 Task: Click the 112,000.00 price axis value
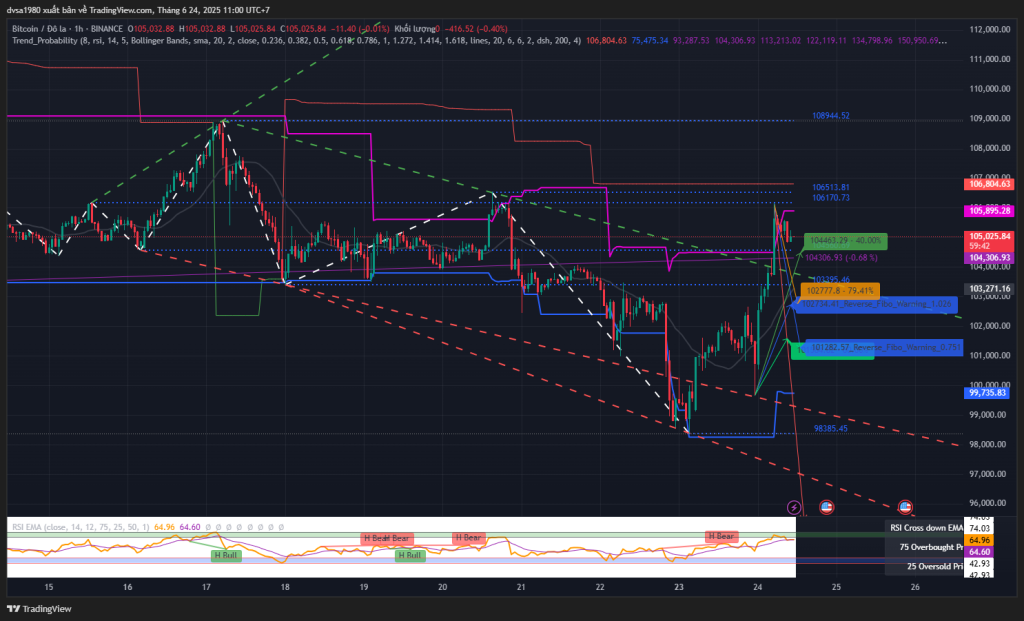990,29
